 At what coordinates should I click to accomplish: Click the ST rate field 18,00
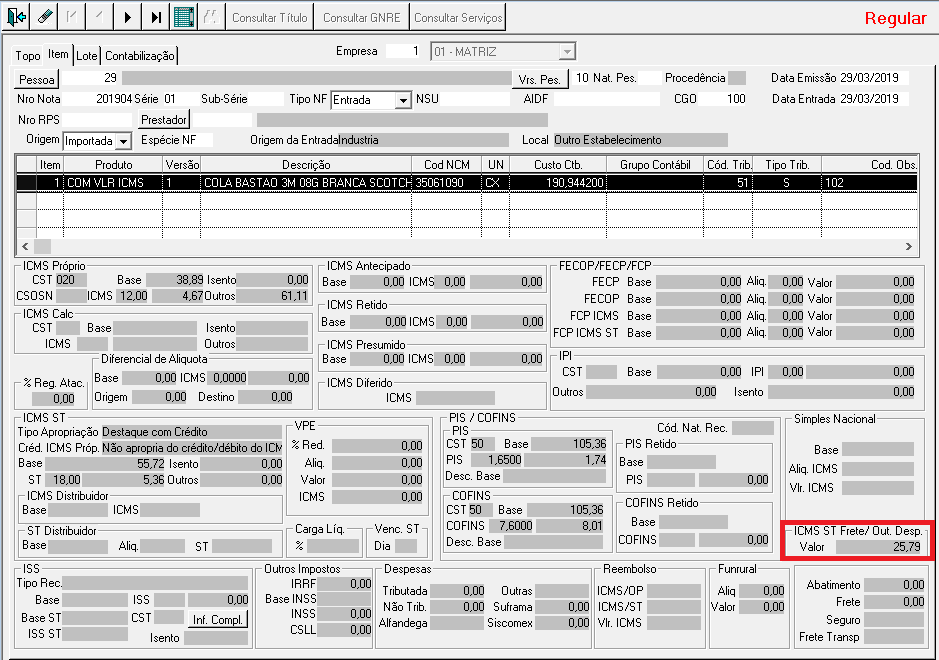(63, 480)
